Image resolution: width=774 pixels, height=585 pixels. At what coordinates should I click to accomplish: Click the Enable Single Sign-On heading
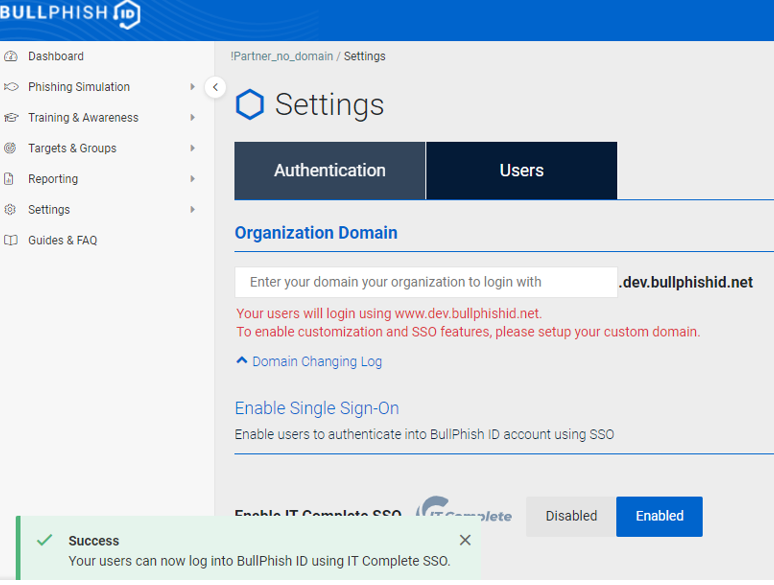[x=317, y=408]
